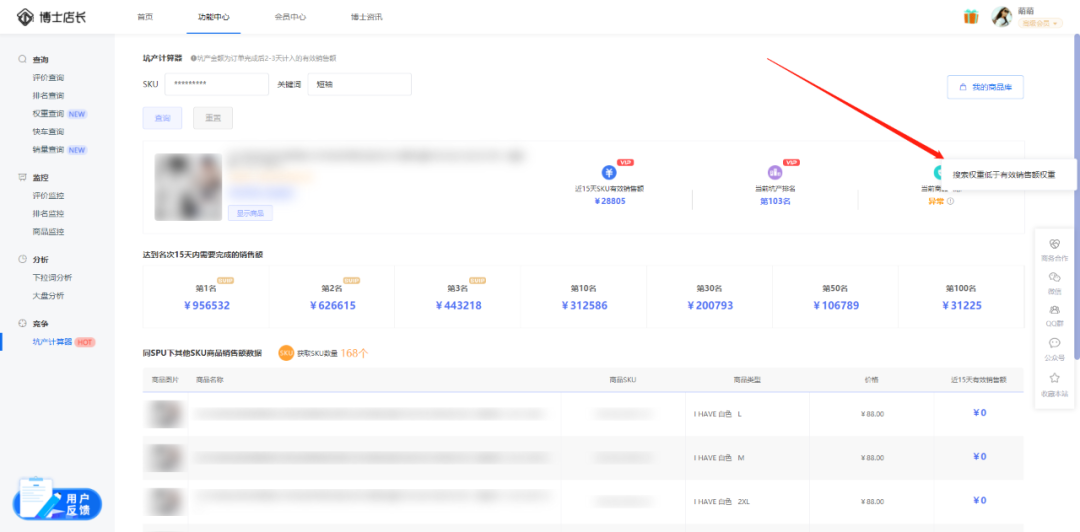Click the compass icon beside 竞争

22,323
